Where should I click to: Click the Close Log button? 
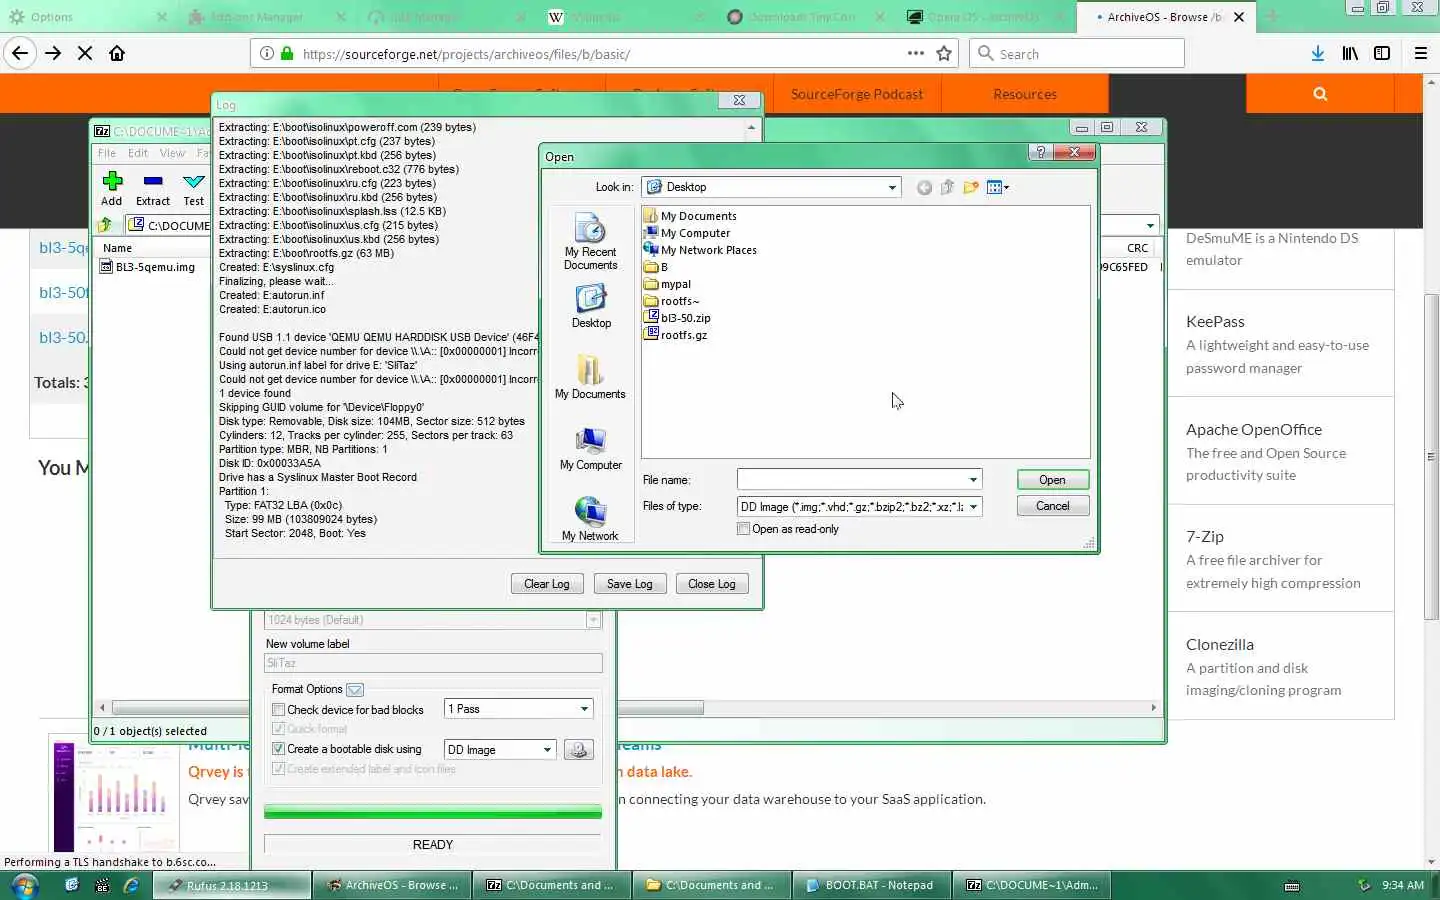coord(711,584)
